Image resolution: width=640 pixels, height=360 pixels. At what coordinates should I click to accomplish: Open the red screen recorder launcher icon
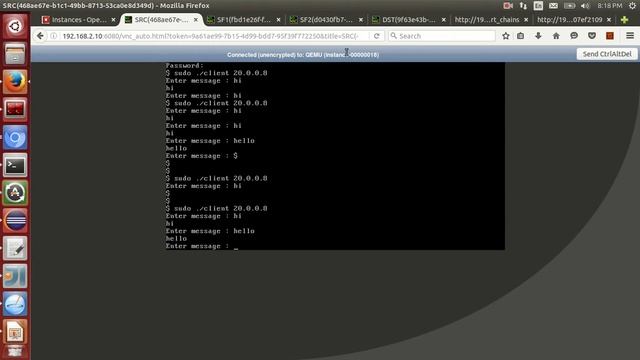point(15,109)
